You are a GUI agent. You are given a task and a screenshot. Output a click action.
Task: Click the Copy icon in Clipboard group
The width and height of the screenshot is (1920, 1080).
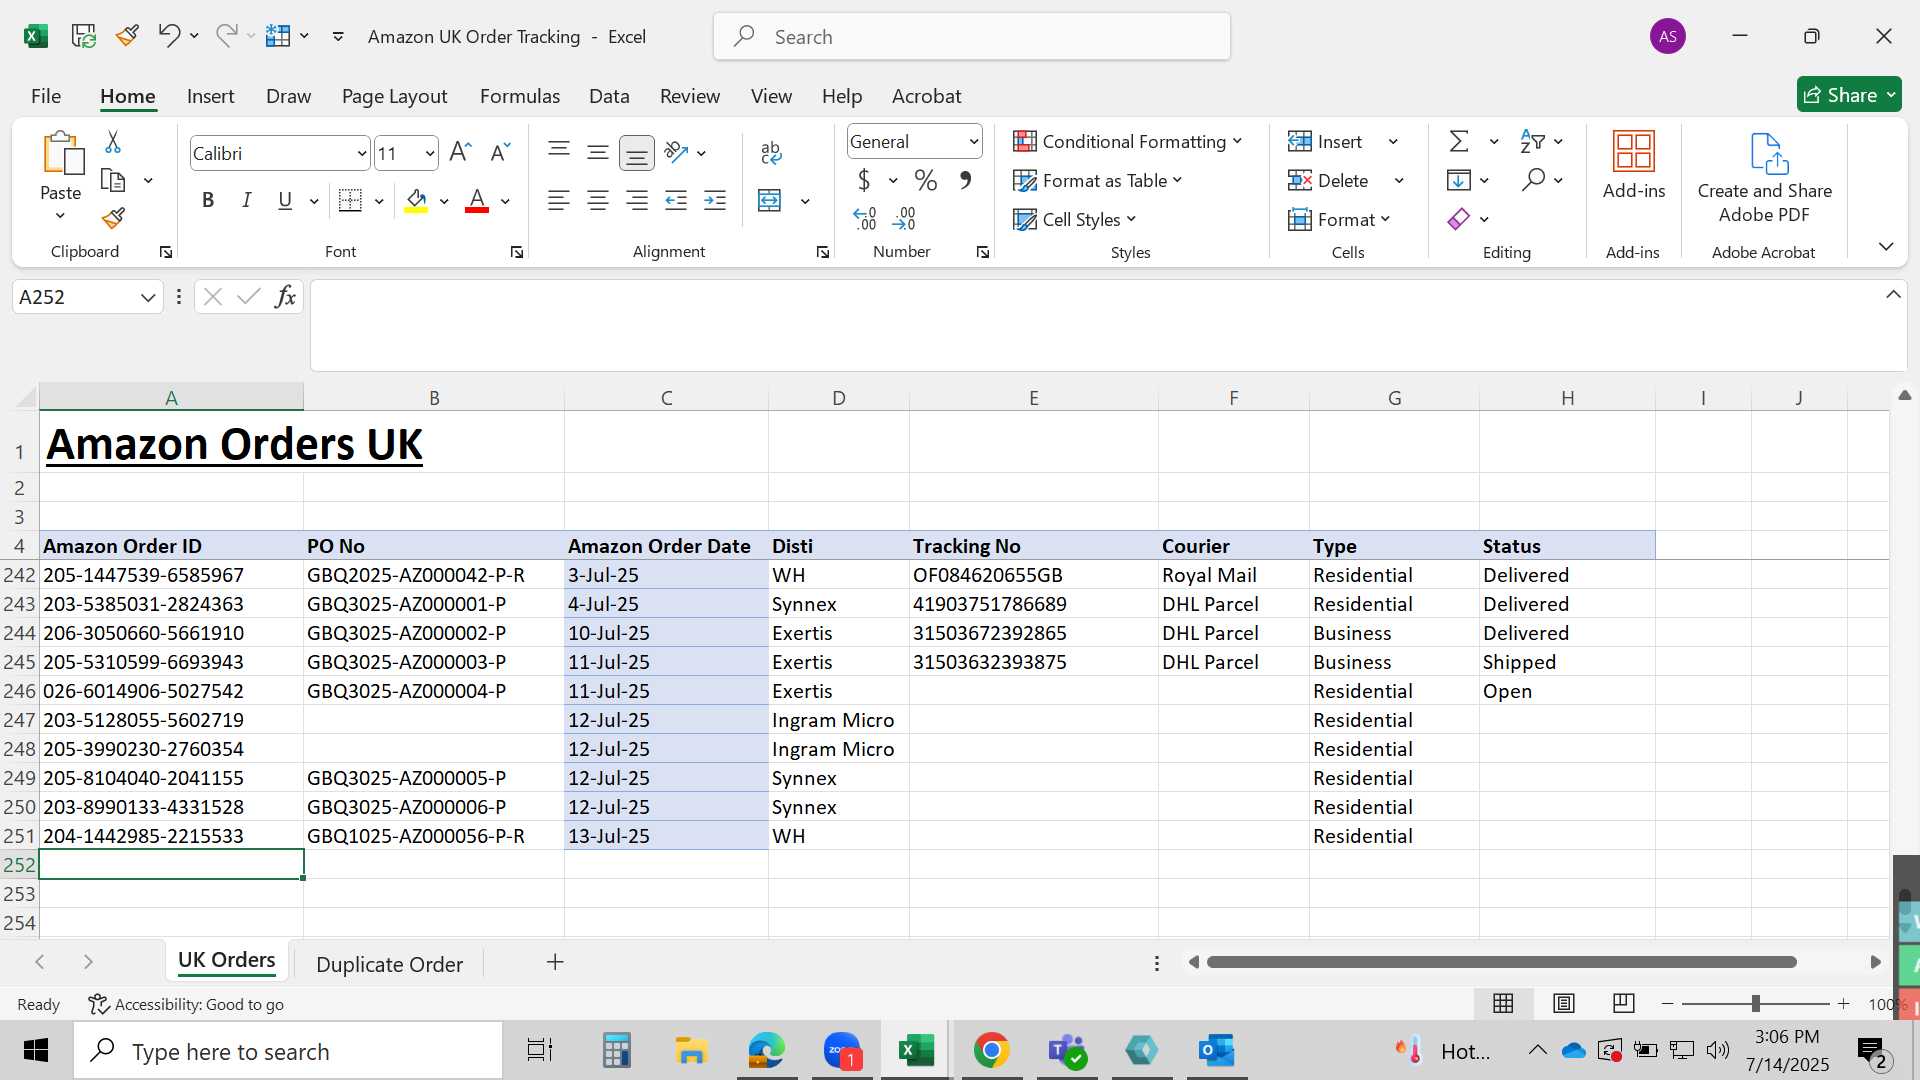(x=113, y=181)
